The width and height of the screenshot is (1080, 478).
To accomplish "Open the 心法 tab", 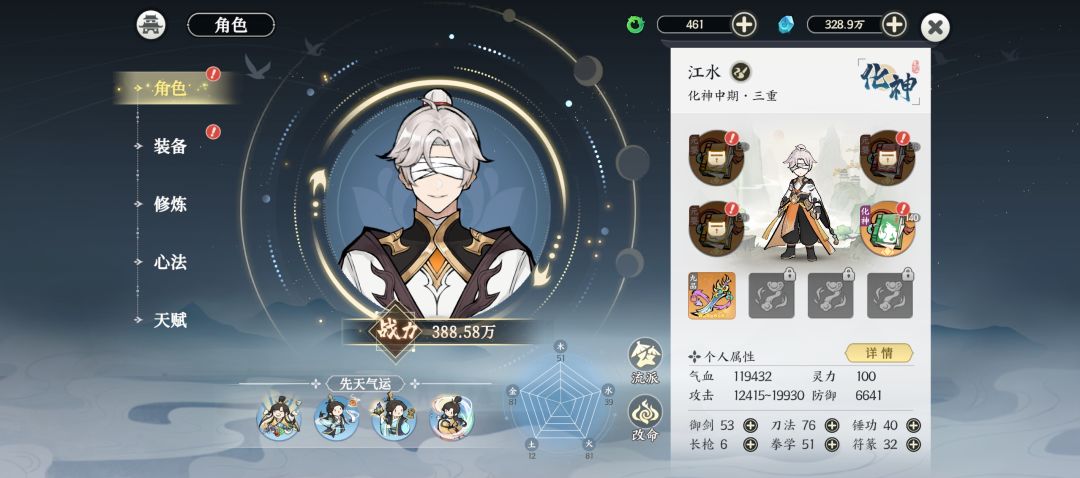I will 170,262.
